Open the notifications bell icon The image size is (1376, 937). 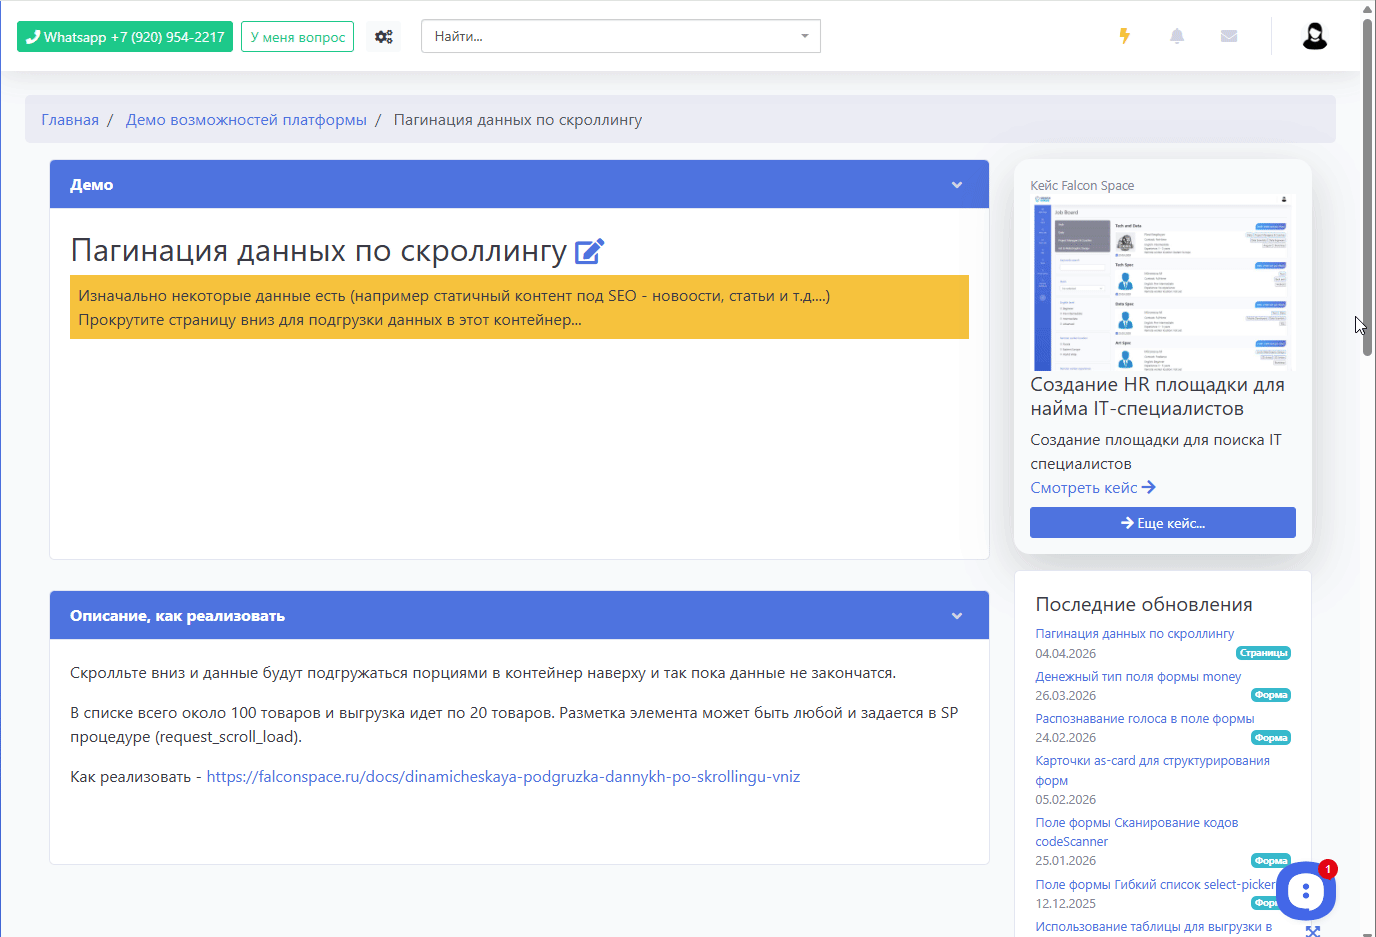tap(1177, 36)
